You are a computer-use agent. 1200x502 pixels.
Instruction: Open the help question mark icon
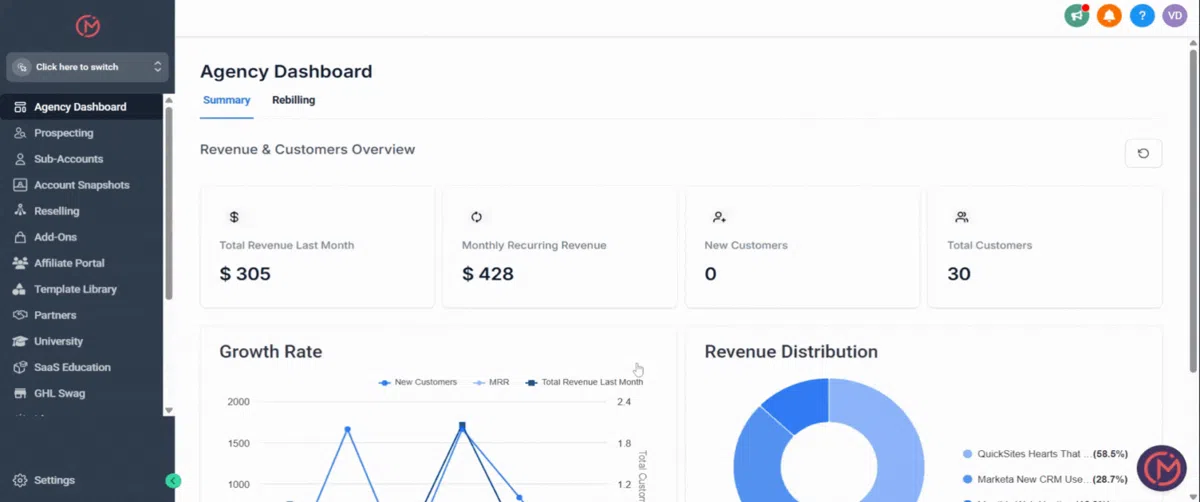click(x=1142, y=16)
